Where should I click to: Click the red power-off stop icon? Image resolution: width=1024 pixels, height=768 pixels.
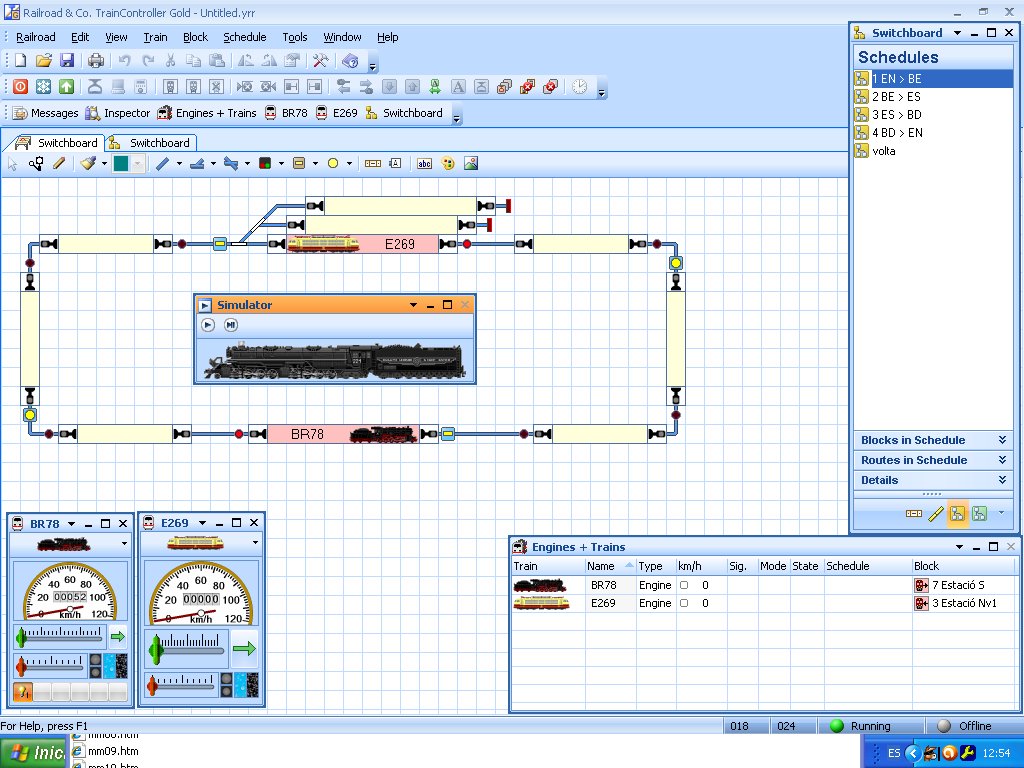[20, 87]
